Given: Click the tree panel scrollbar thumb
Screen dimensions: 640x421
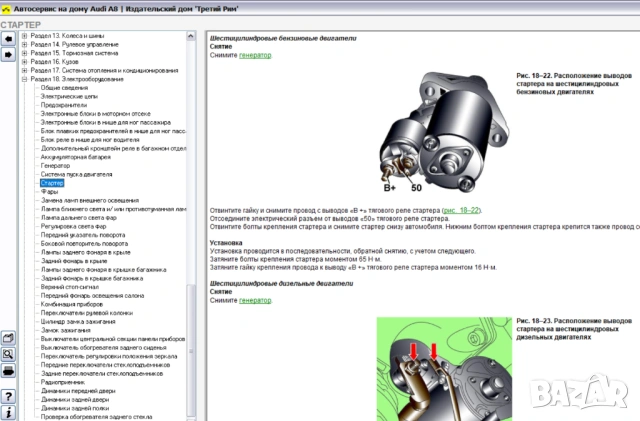Looking at the screenshot, I should 191,350.
